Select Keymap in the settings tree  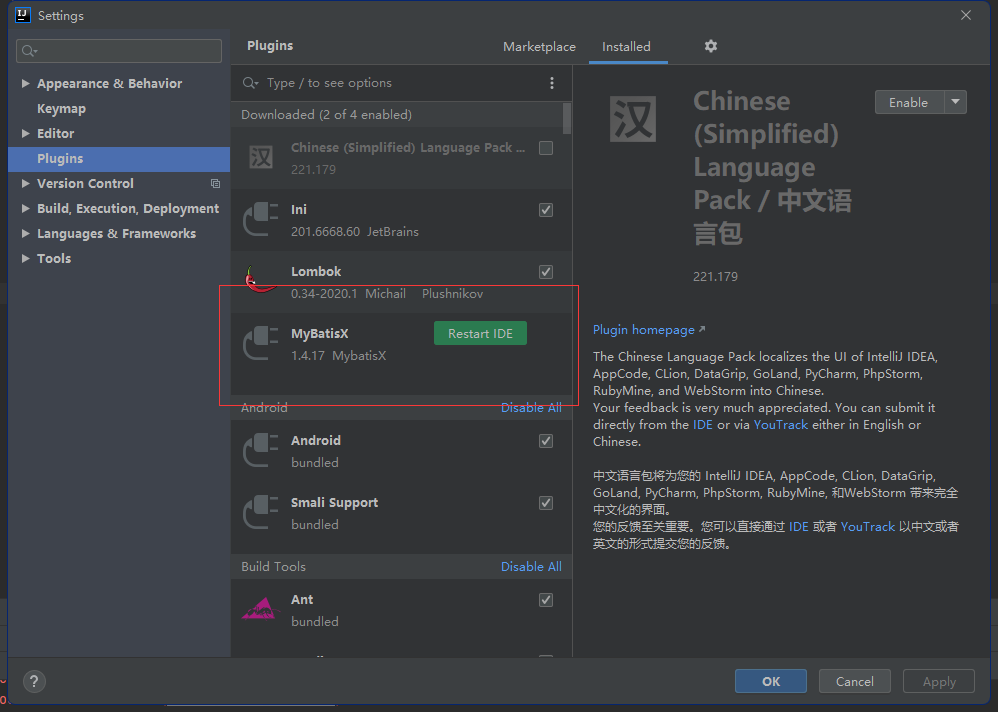(61, 108)
